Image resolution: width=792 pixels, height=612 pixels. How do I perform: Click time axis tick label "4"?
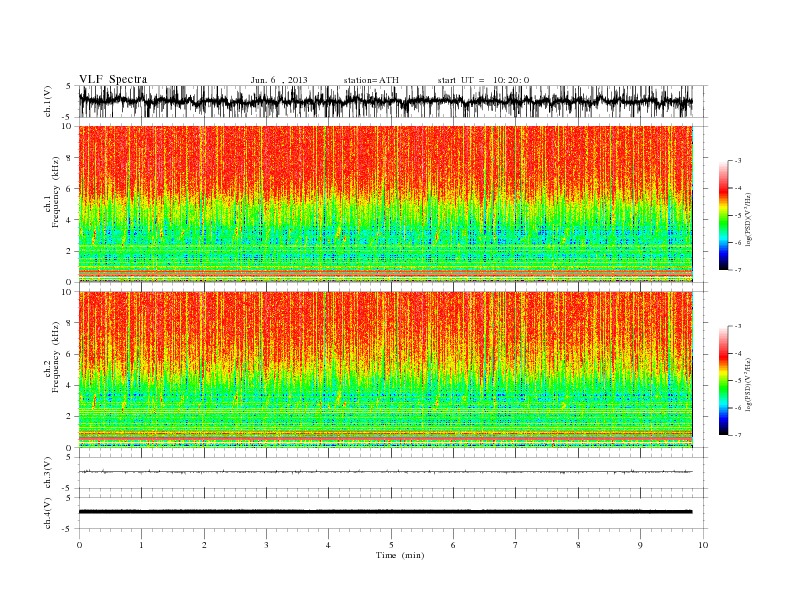point(328,545)
